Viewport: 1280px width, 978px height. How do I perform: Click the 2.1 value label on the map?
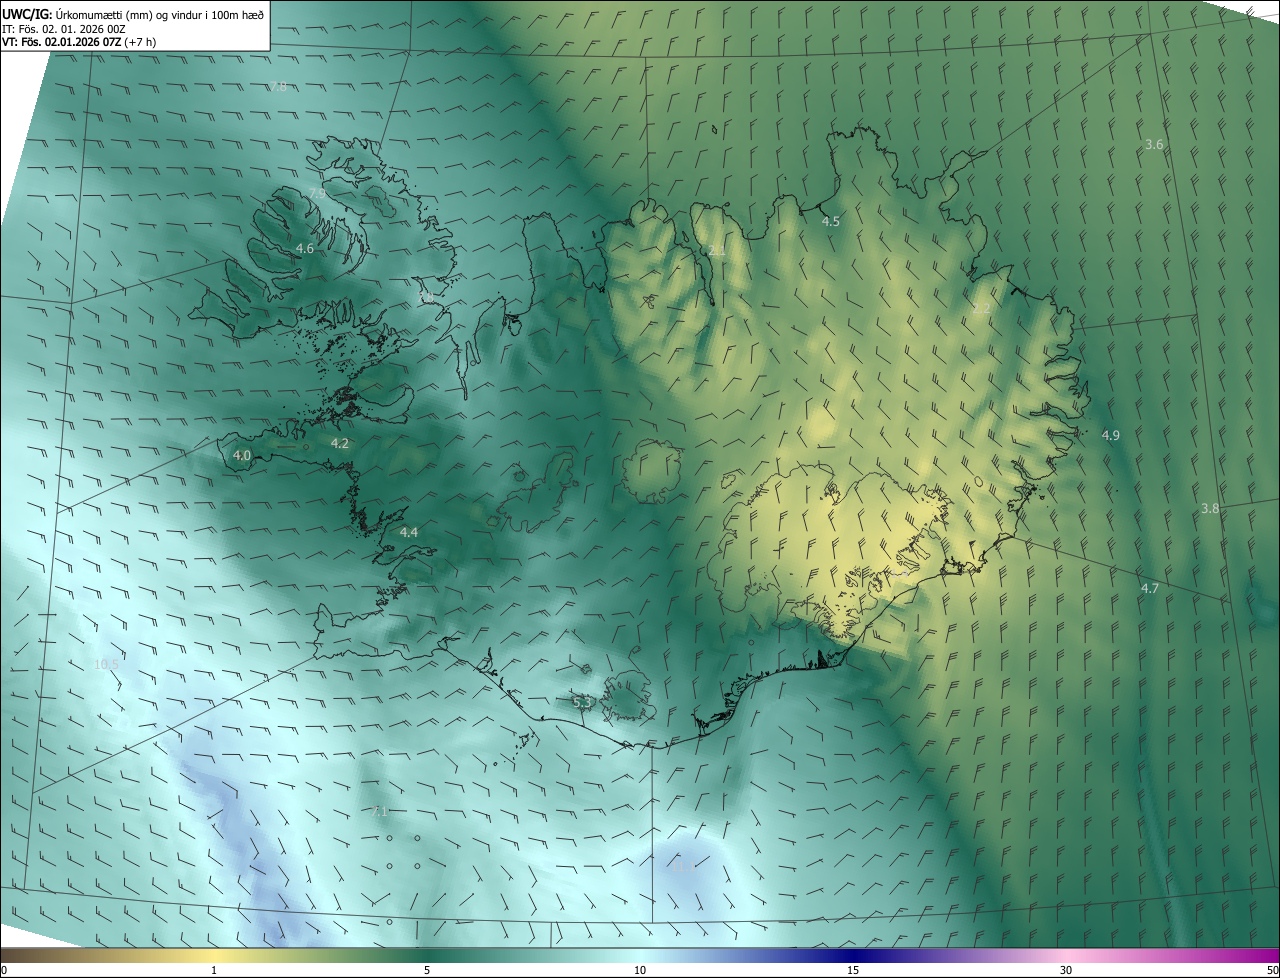tap(717, 250)
